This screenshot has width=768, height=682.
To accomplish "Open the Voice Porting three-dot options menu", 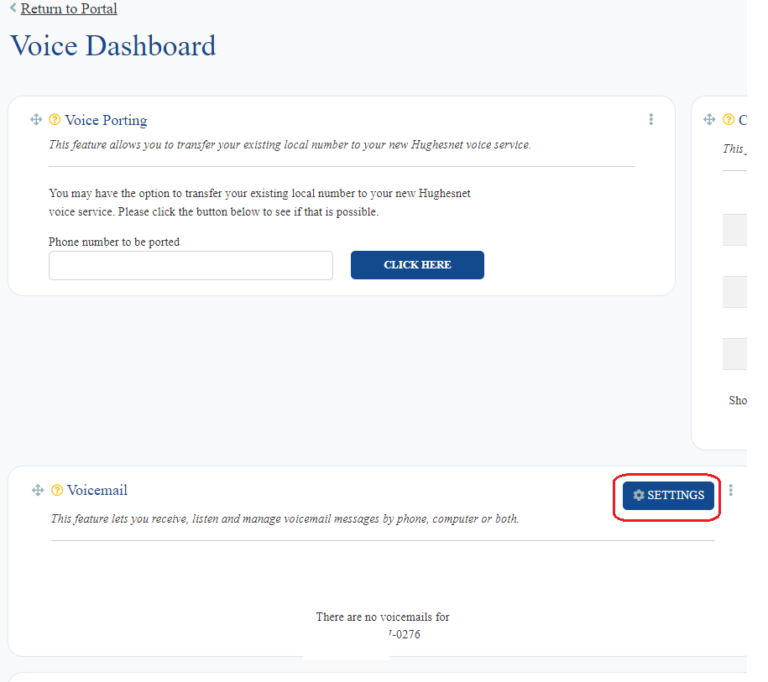I will (x=651, y=120).
